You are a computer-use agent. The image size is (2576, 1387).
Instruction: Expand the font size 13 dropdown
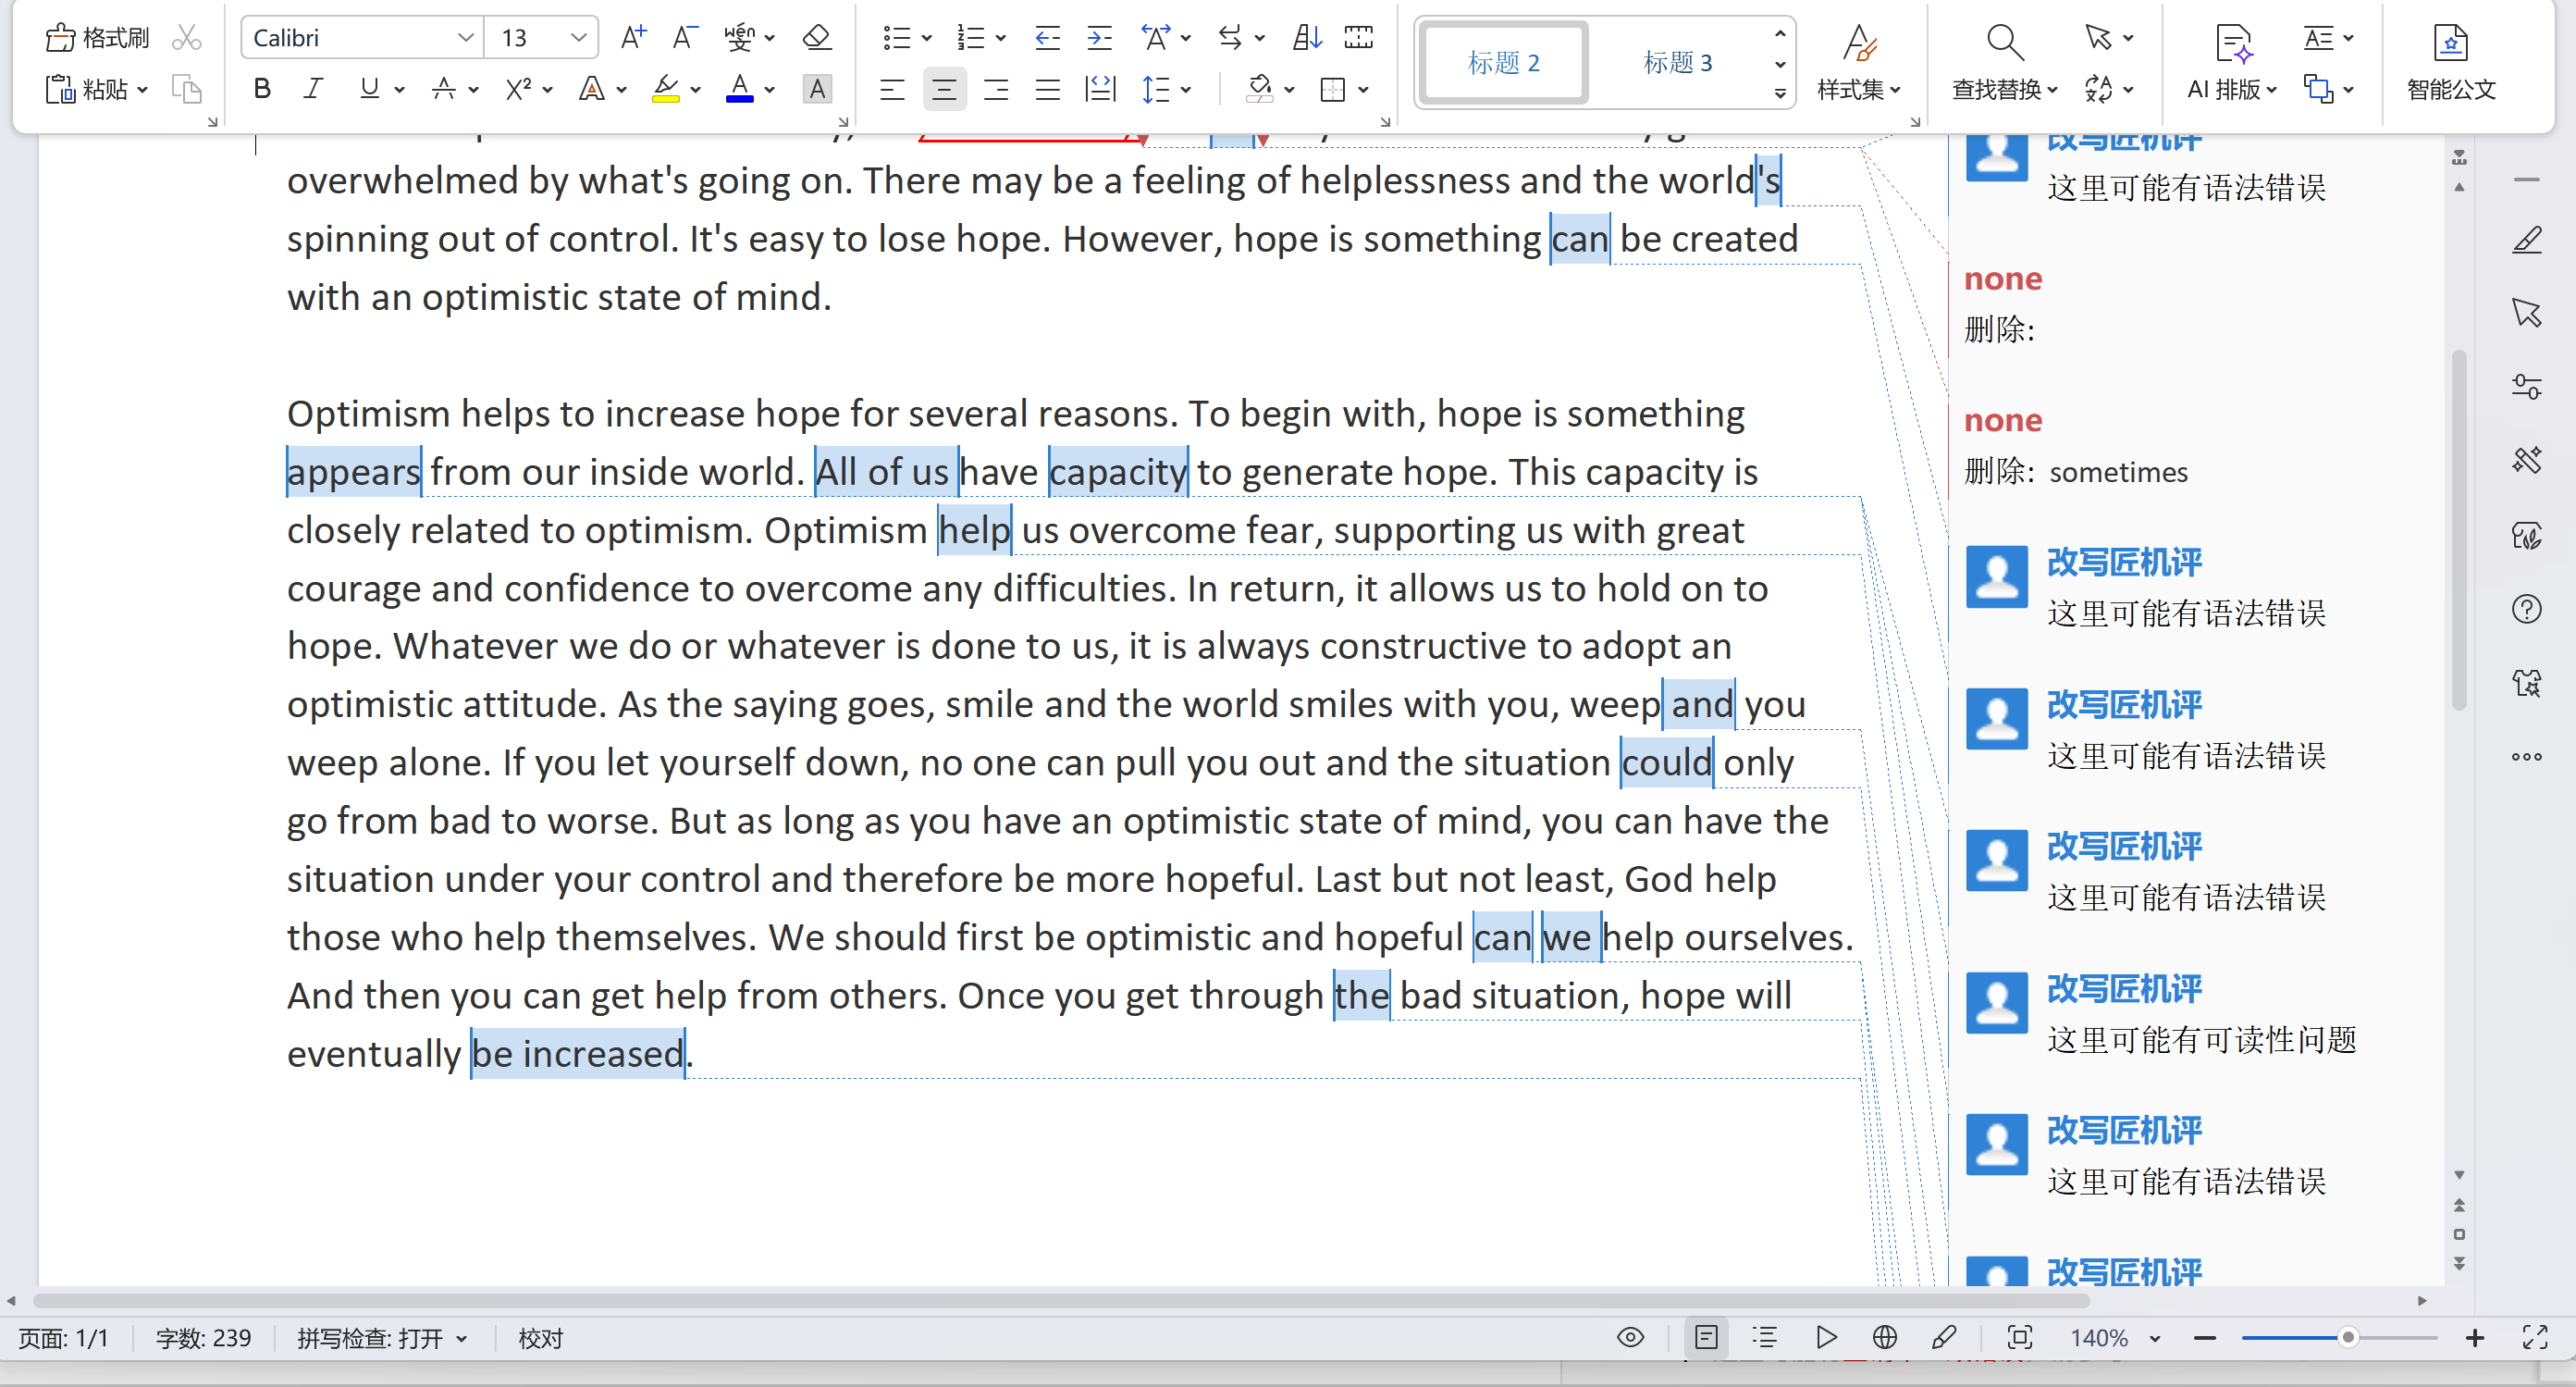578,38
